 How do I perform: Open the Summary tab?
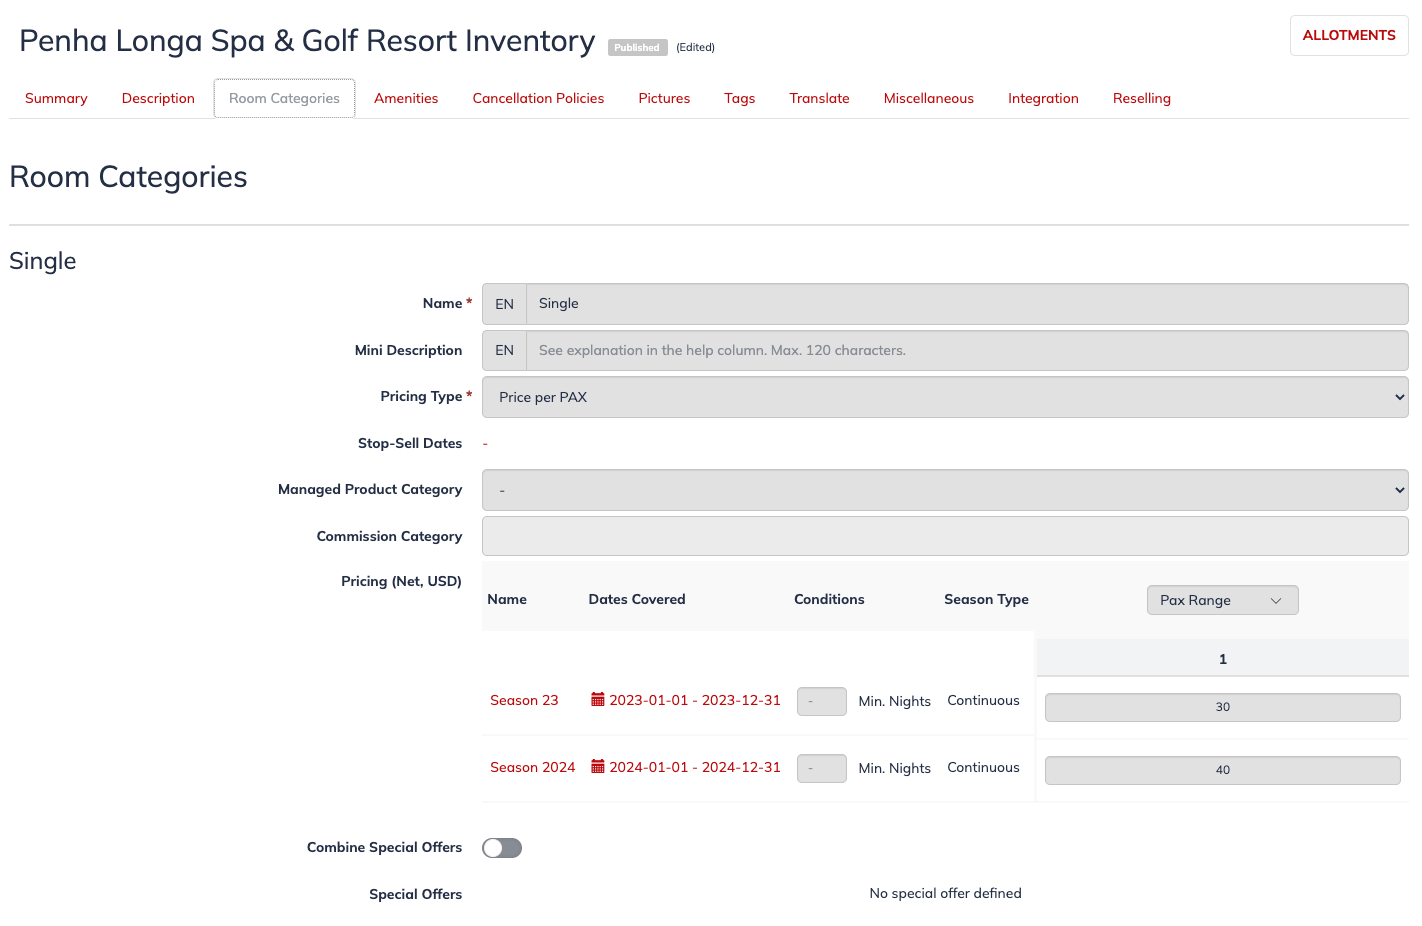click(56, 98)
